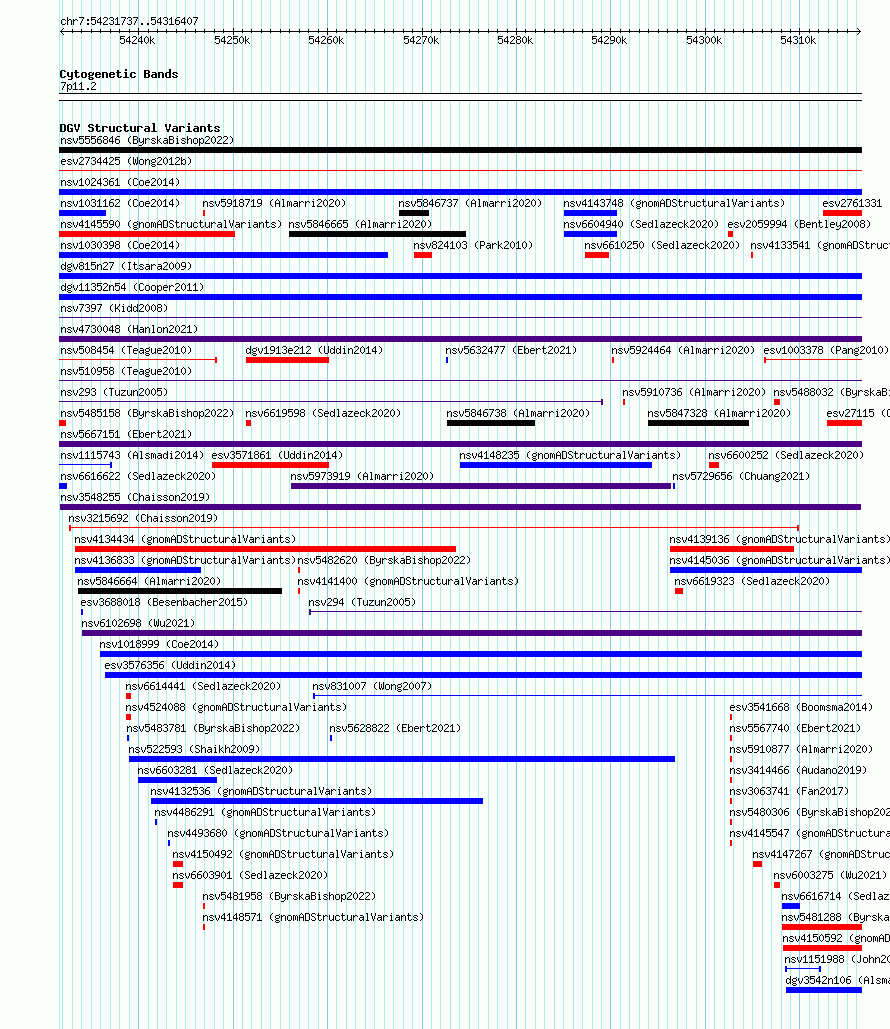Click the blue nsv4132536 variant bar

(x=317, y=801)
